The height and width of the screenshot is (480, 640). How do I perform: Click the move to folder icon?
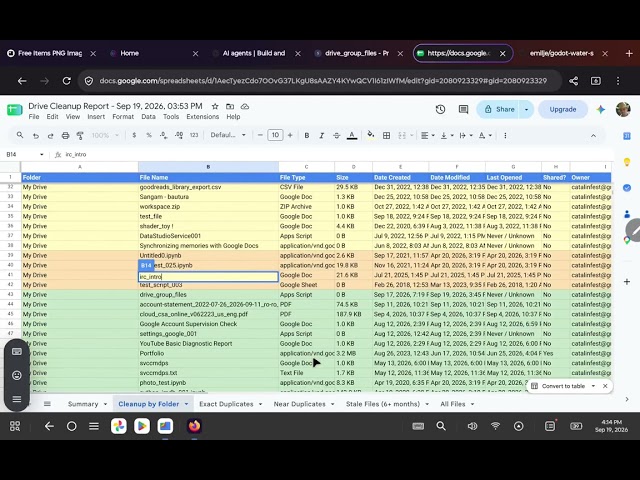pyautogui.click(x=230, y=107)
